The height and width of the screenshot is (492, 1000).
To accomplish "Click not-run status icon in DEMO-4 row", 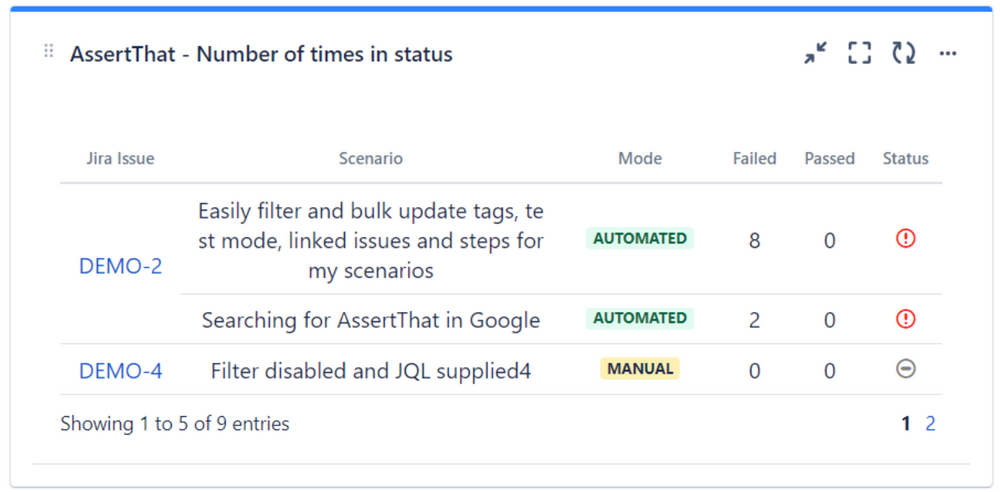I will point(905,369).
